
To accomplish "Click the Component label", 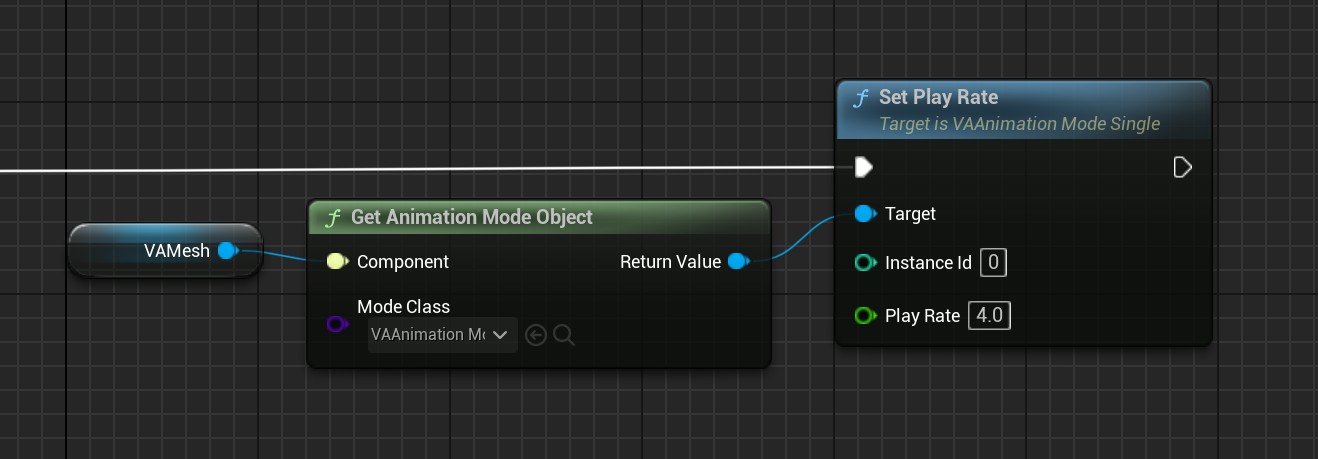I will point(403,262).
